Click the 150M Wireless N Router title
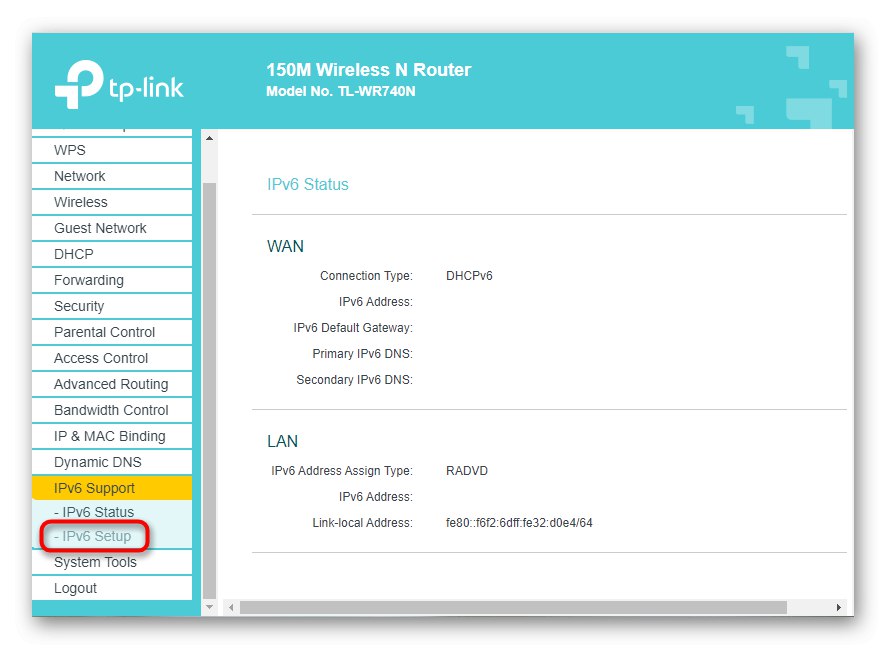 point(368,69)
